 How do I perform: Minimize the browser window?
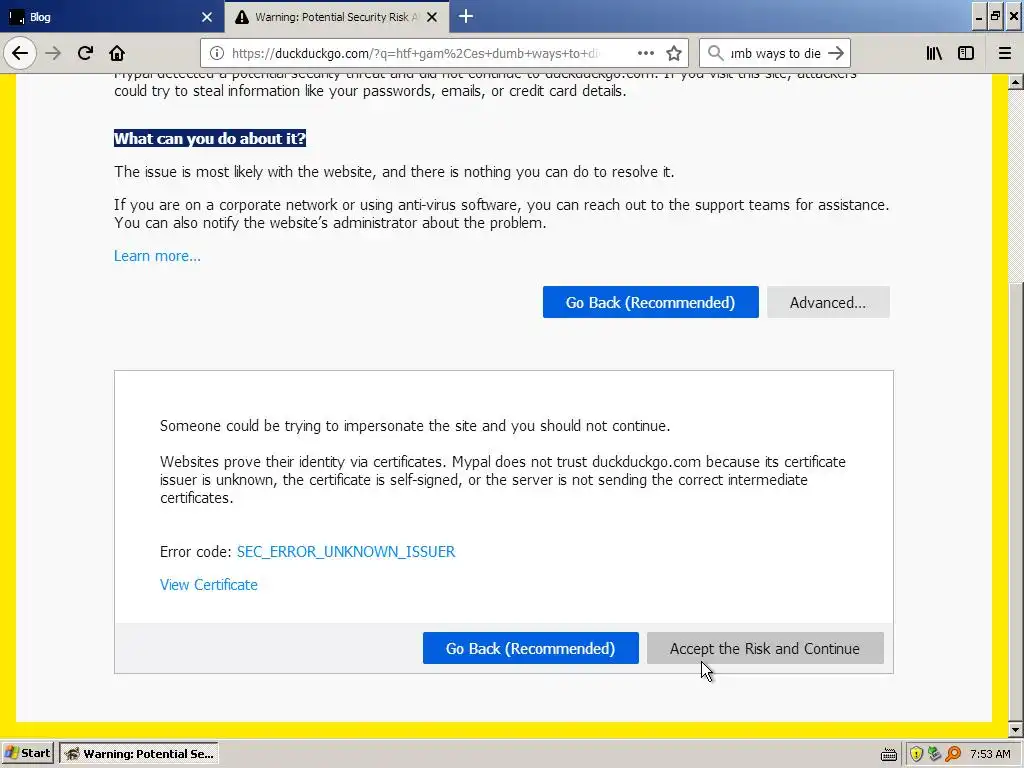pyautogui.click(x=978, y=17)
